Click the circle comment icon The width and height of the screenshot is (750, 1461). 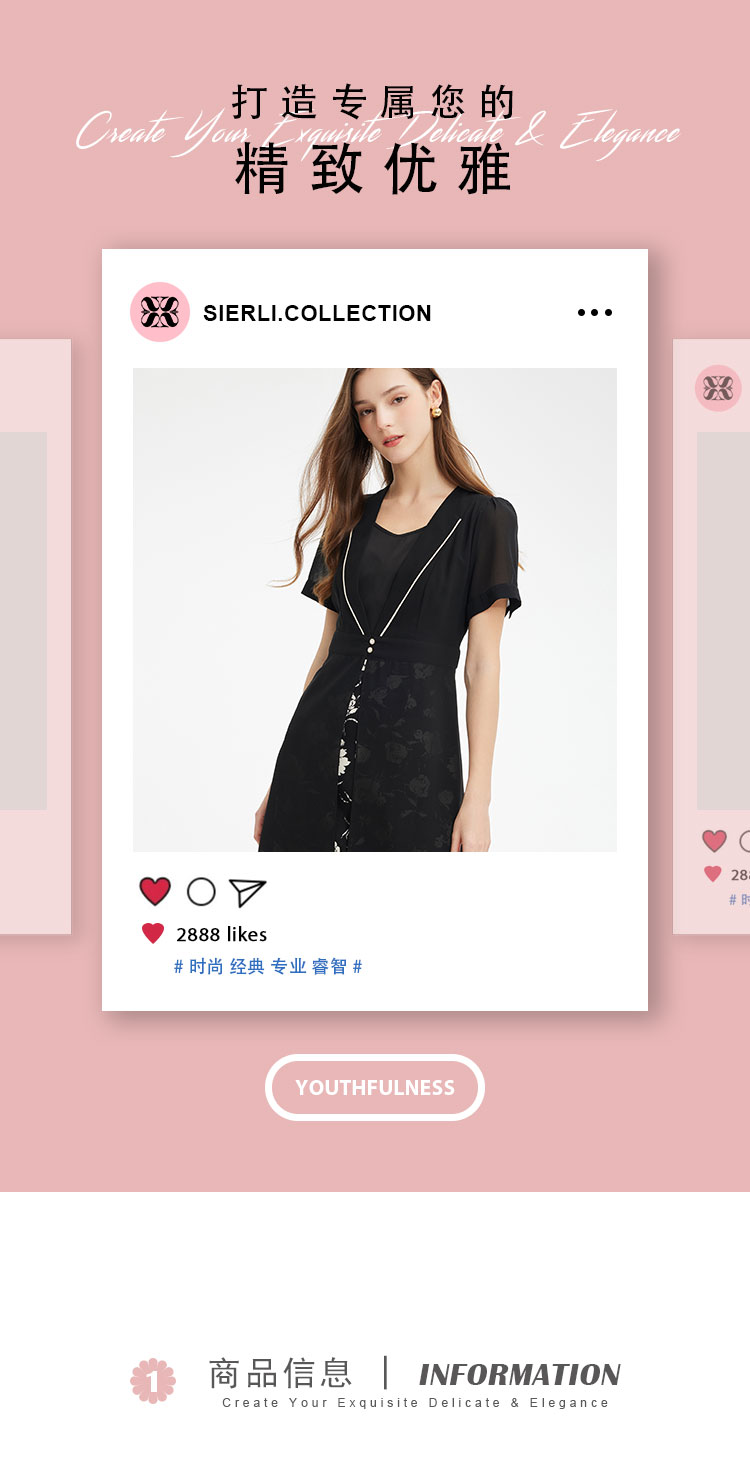201,892
